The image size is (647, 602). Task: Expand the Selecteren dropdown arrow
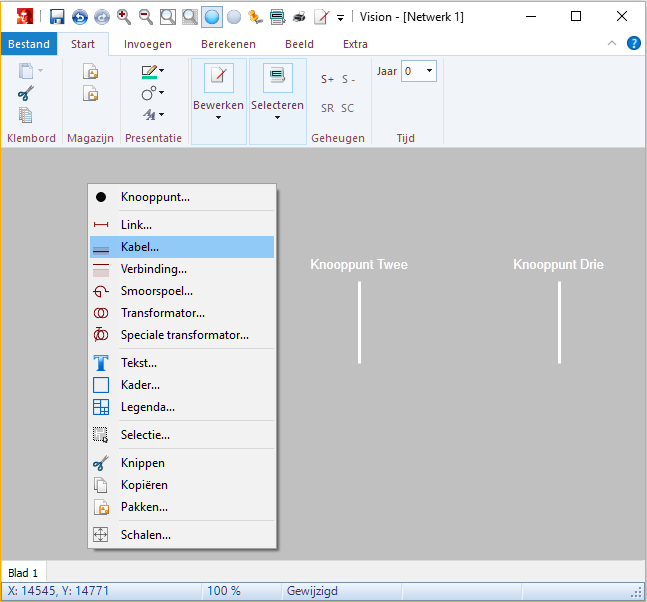click(277, 118)
